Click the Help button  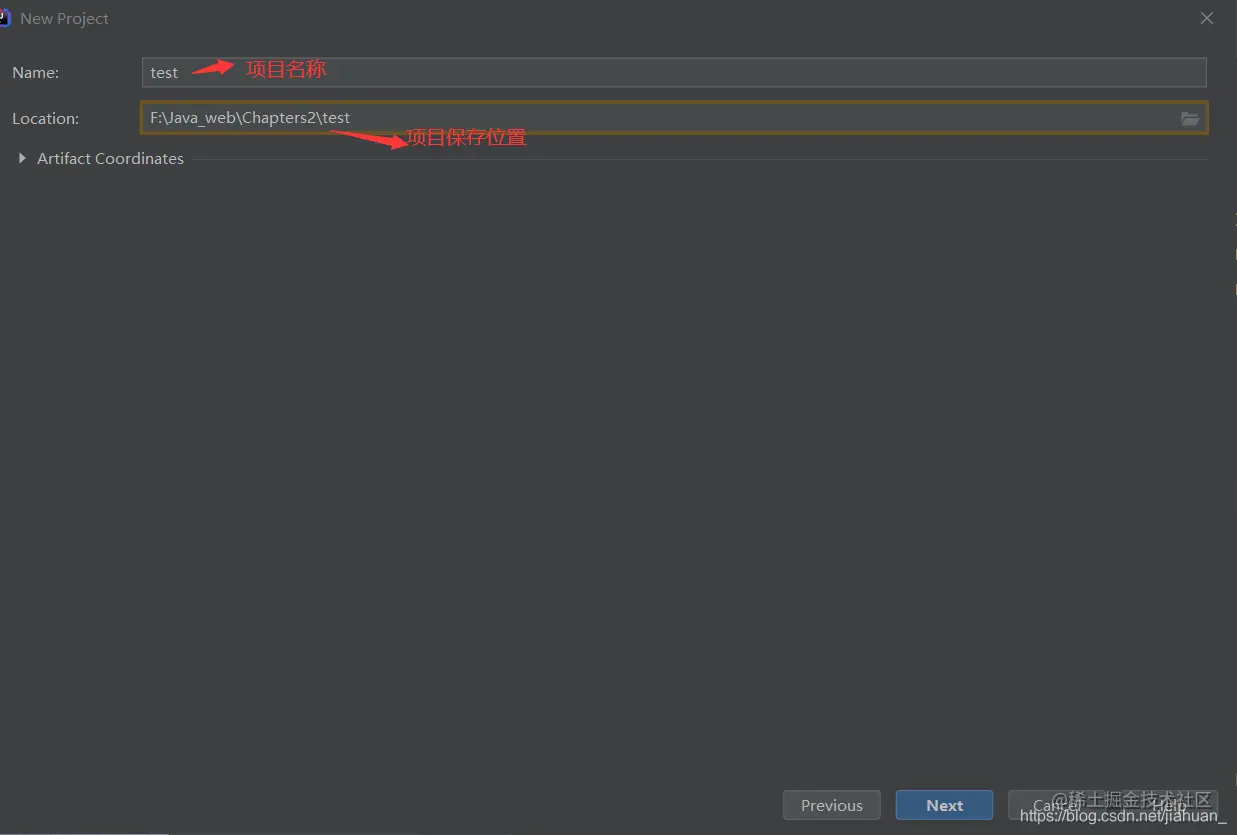tap(1169, 805)
